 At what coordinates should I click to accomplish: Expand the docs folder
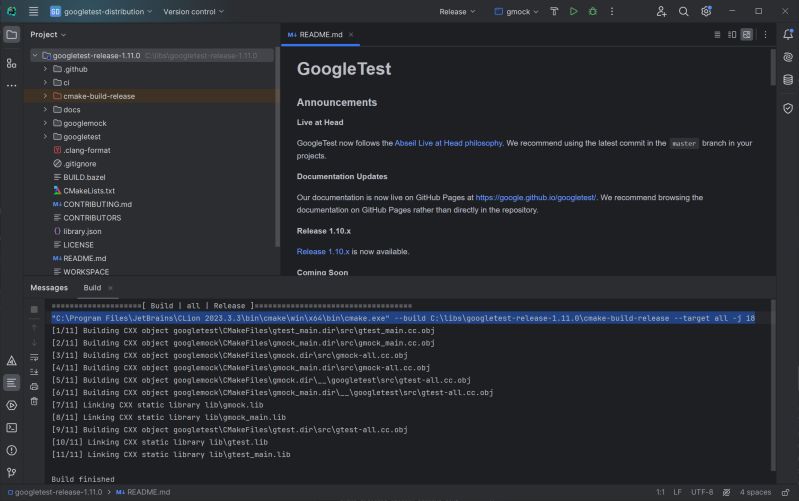[x=45, y=110]
